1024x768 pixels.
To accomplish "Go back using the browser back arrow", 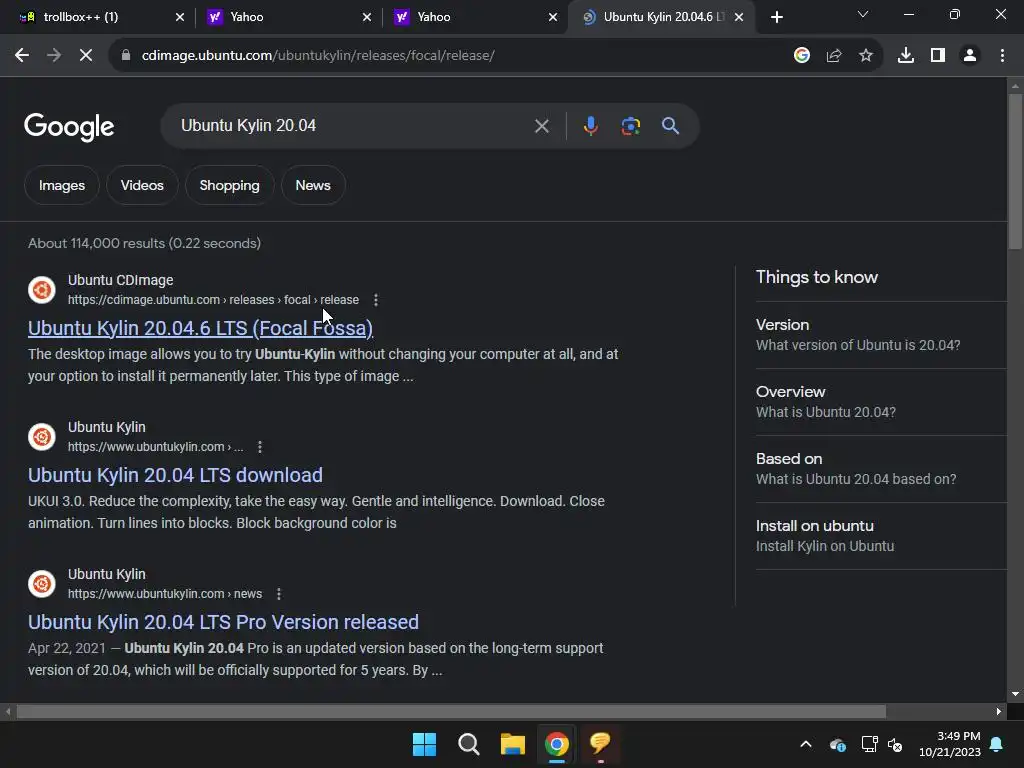I will [22, 56].
